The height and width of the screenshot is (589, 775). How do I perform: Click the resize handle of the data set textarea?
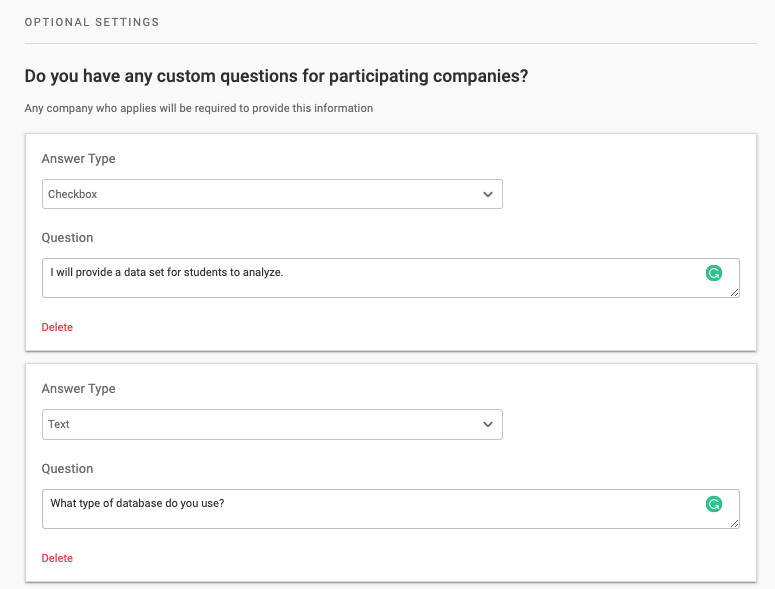click(735, 293)
